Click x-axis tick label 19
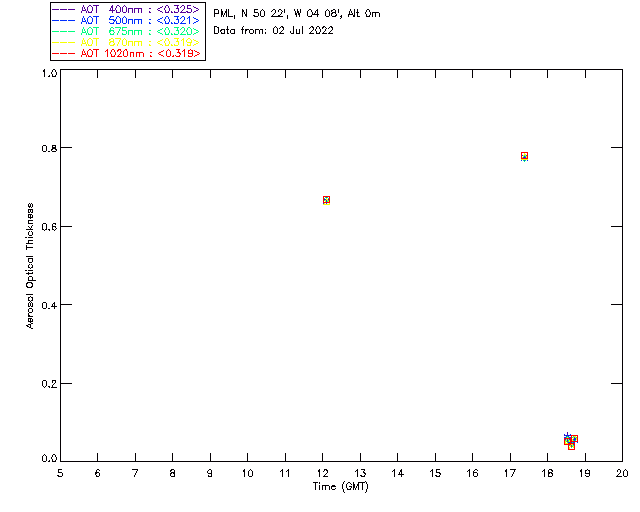640x512 pixels. click(x=585, y=473)
